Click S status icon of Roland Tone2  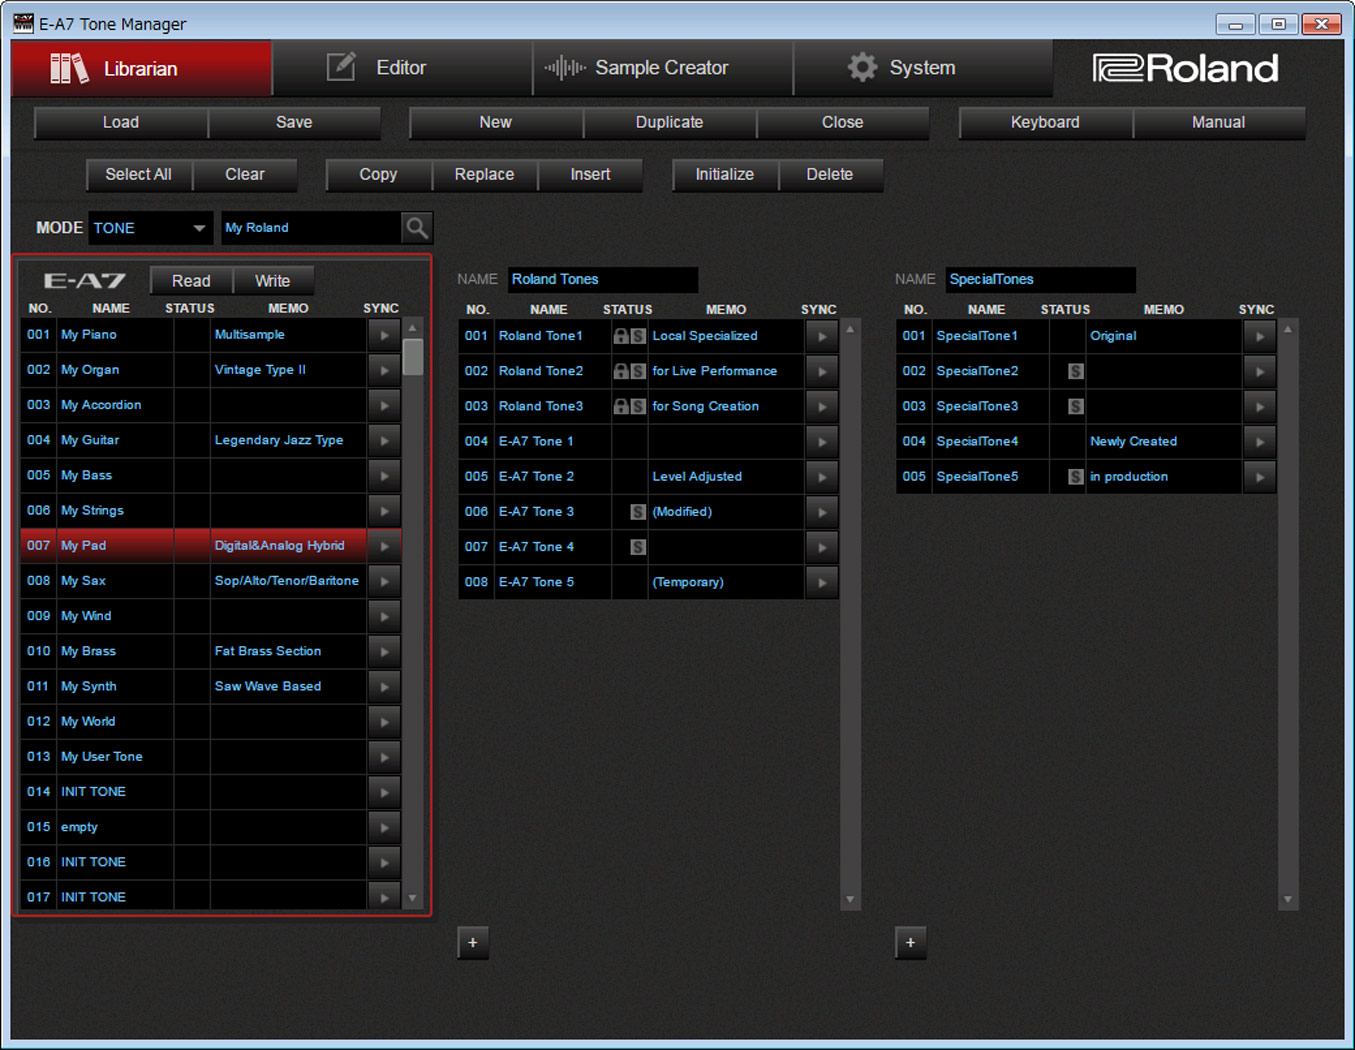638,371
